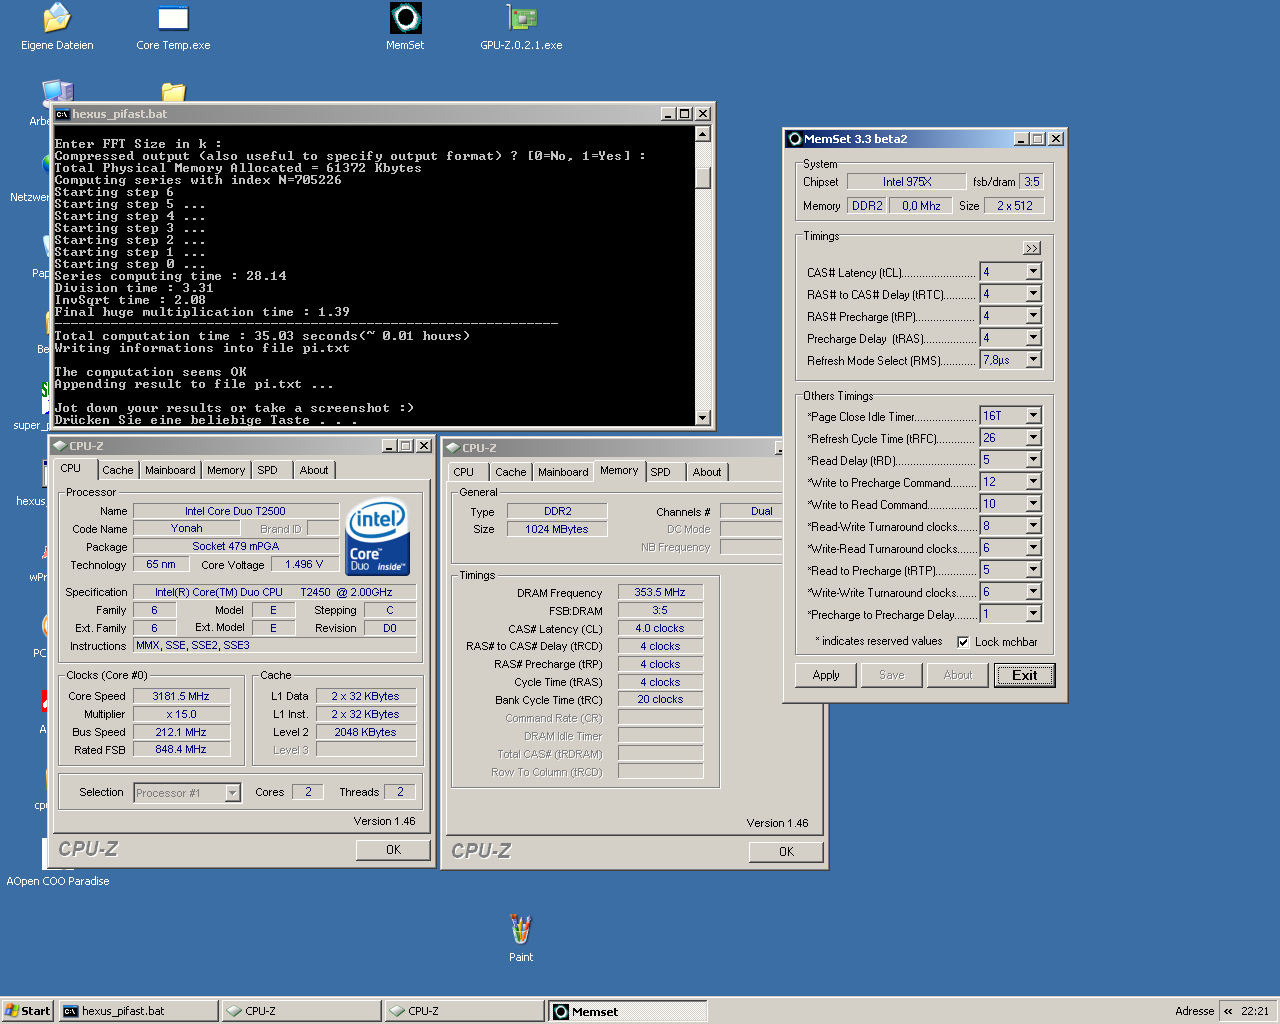Screen dimensions: 1280x1024
Task: Open the MemSet desktop shortcut icon
Action: coord(405,18)
